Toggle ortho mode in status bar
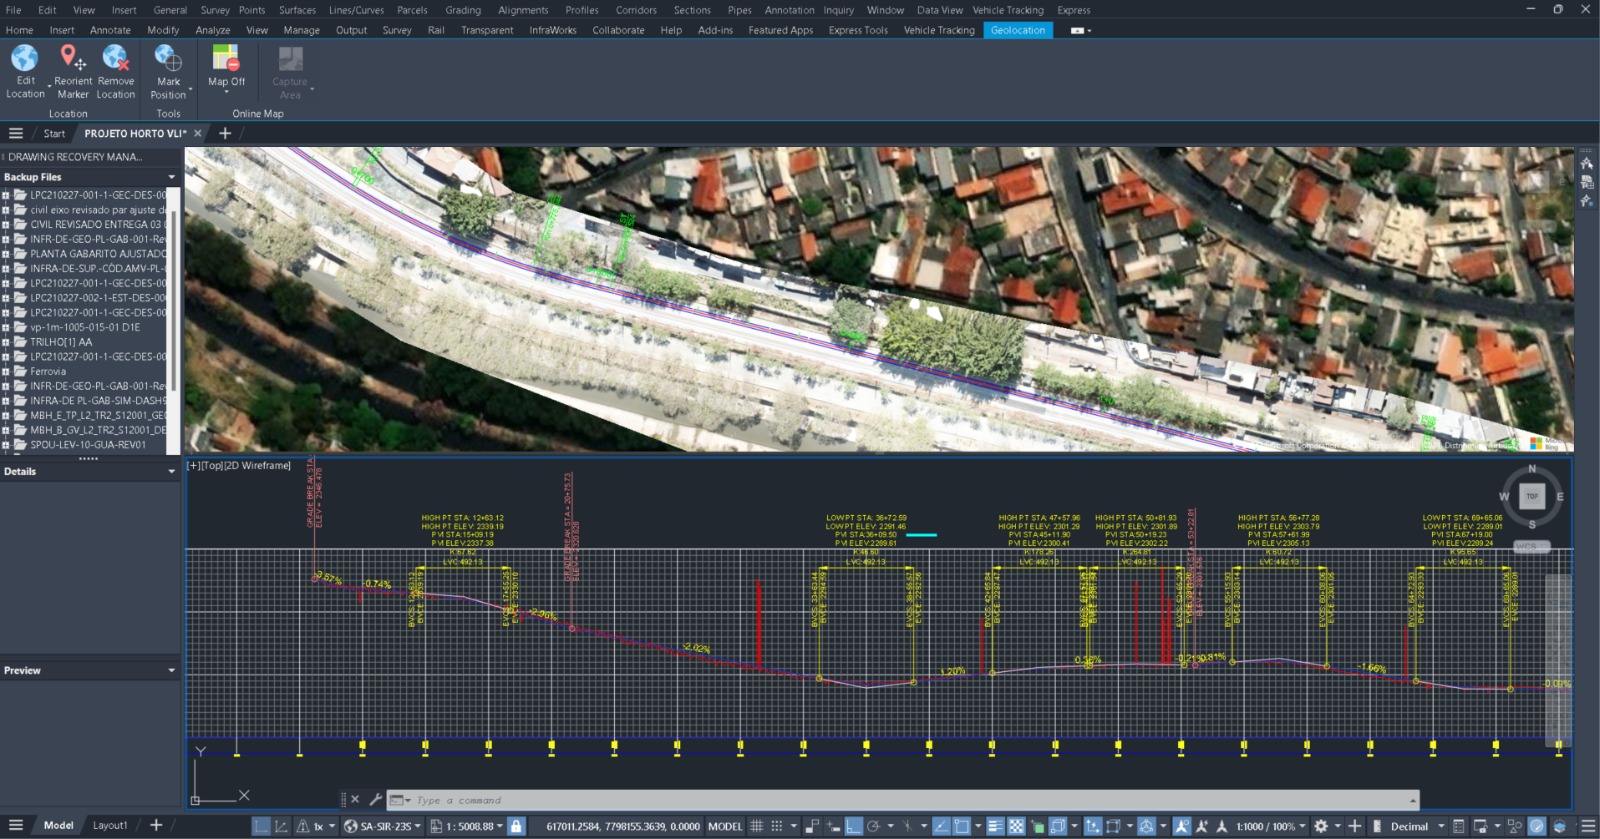 pyautogui.click(x=853, y=826)
